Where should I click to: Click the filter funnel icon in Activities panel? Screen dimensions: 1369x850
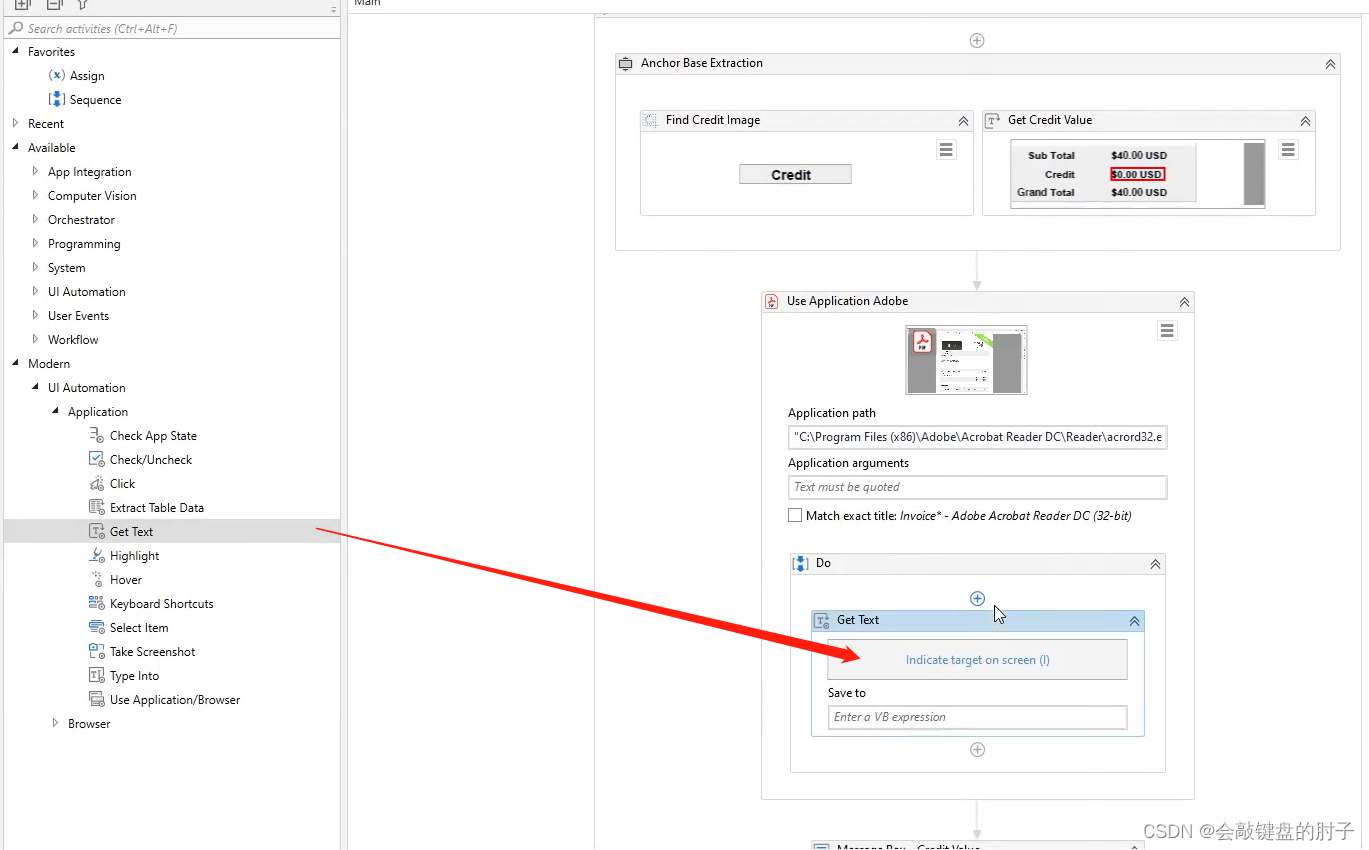click(84, 5)
